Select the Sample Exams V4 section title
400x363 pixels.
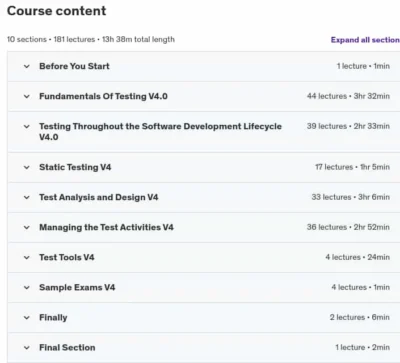click(x=77, y=287)
